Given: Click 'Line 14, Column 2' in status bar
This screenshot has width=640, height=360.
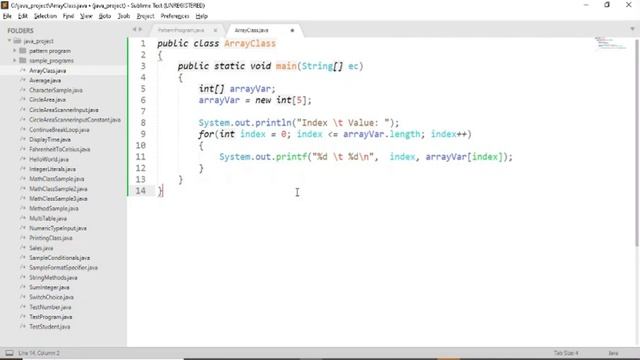Looking at the screenshot, I should (x=39, y=353).
